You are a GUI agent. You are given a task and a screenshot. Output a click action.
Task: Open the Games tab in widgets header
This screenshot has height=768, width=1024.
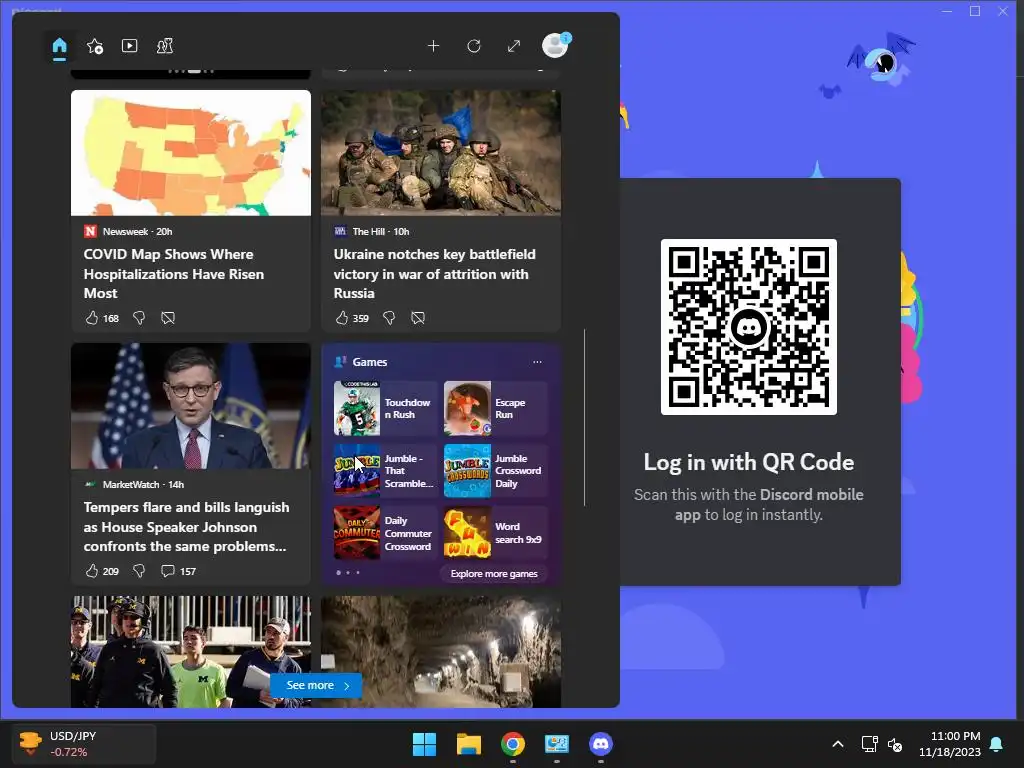click(x=165, y=46)
